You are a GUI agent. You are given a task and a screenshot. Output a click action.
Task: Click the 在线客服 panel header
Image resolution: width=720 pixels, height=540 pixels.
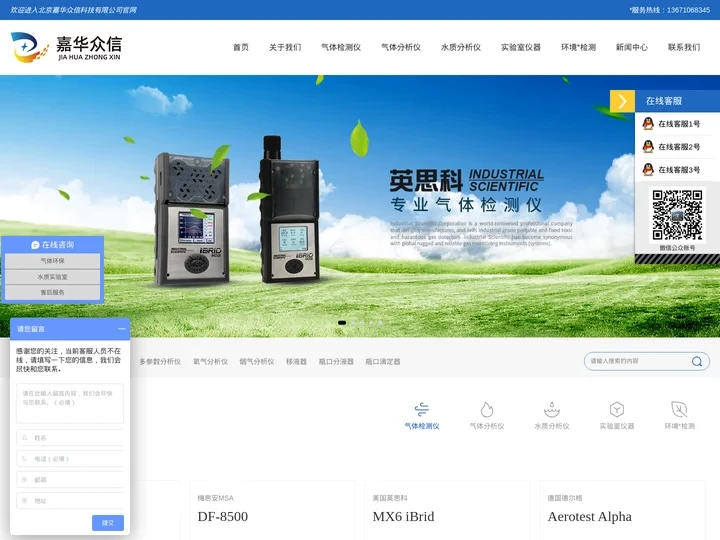pyautogui.click(x=677, y=101)
